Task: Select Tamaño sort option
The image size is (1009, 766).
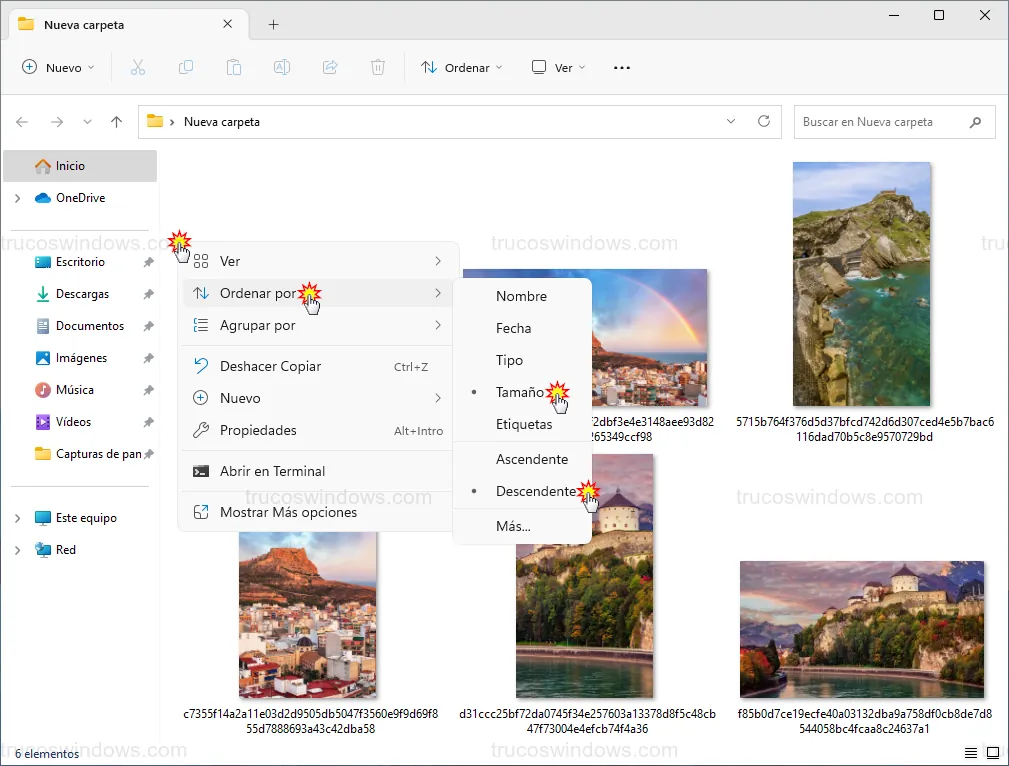Action: 519,392
